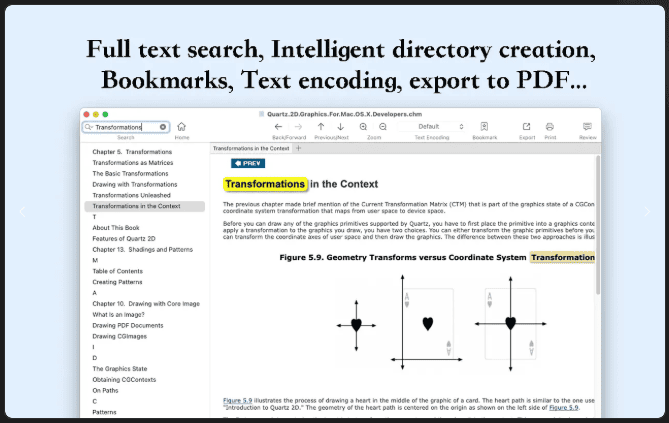Select the 'A' index entry

(95, 293)
